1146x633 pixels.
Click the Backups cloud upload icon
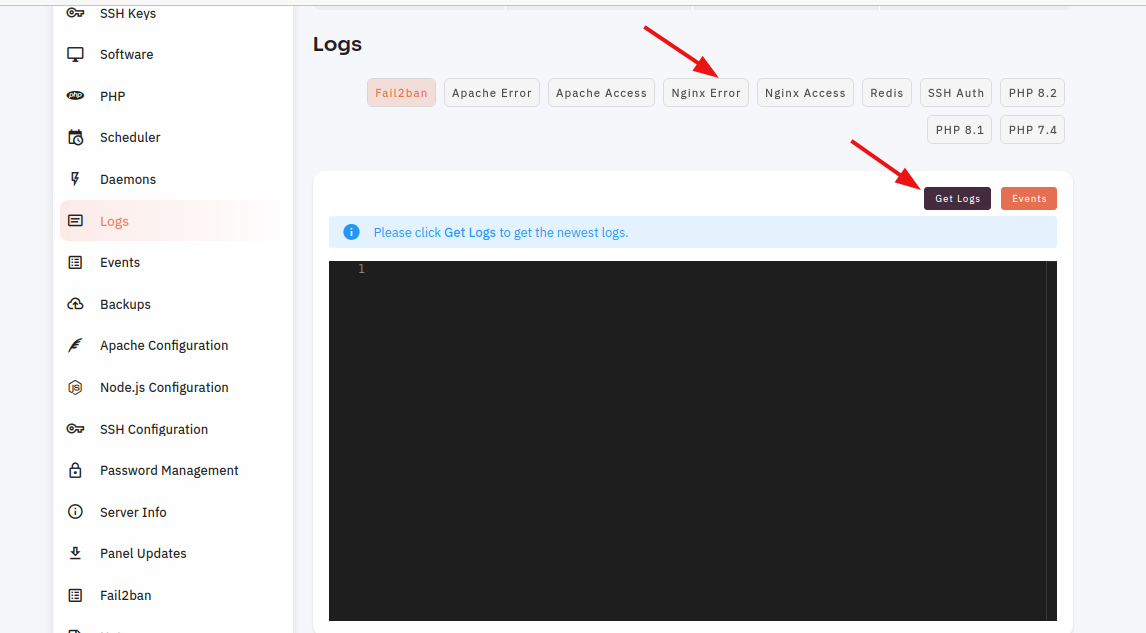pyautogui.click(x=75, y=304)
